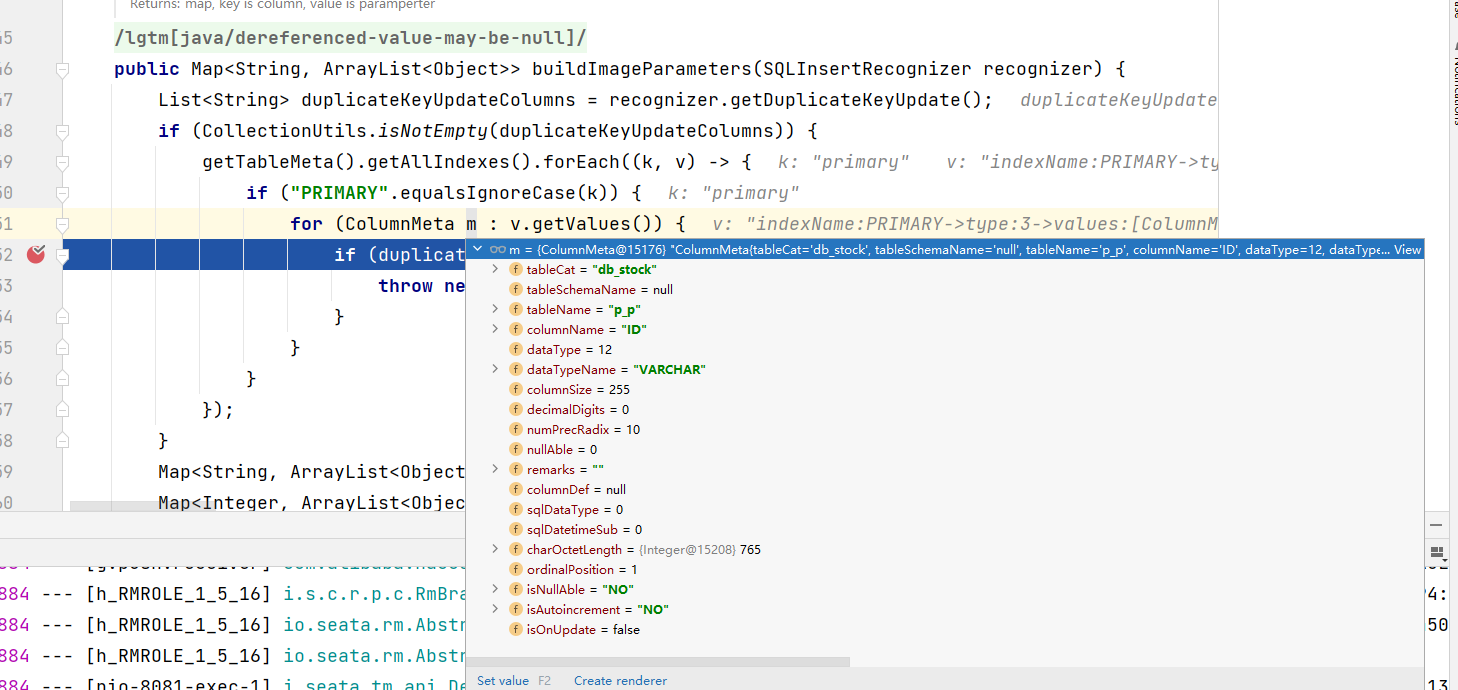
Task: Click the inline hint k: "primary" on line 50
Action: coord(734,193)
